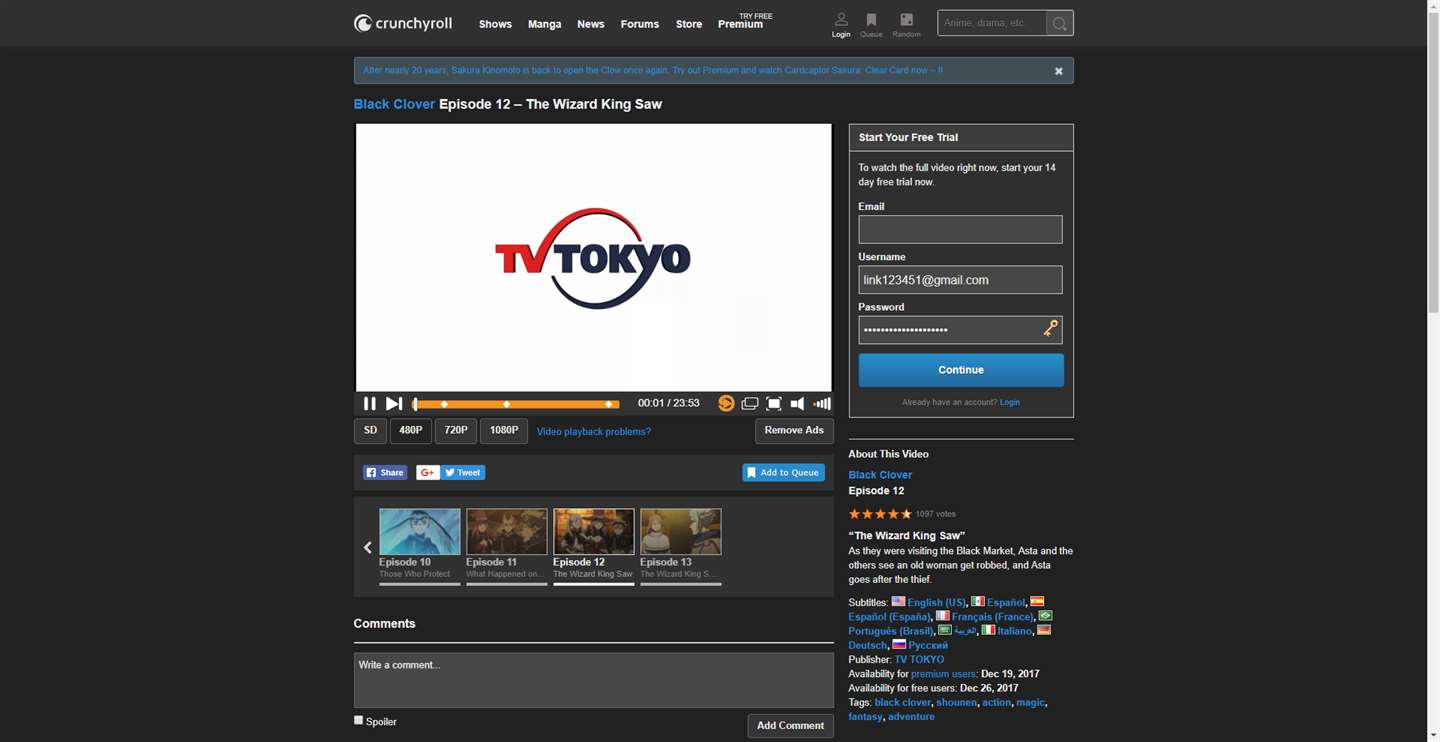
Task: Open the fantasy tag link
Action: [865, 717]
